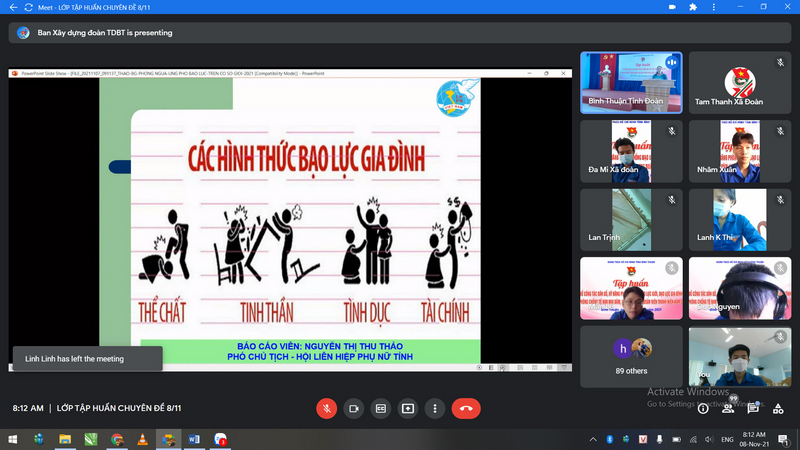Viewport: 800px width, 450px height.
Task: Turn on closed captions
Action: pos(380,408)
